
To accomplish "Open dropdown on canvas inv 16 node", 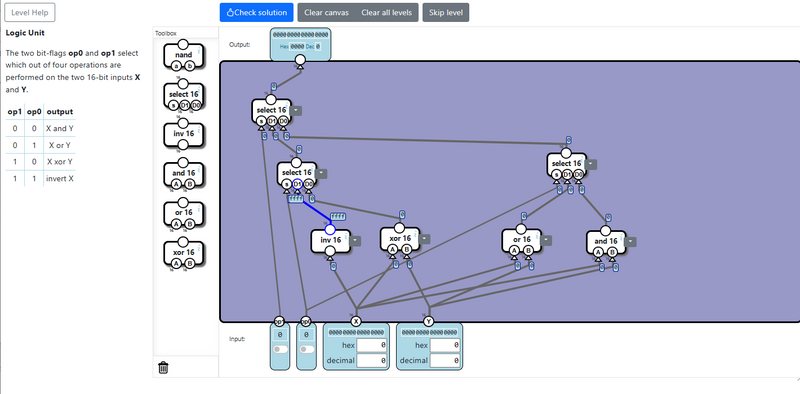I will pos(356,241).
